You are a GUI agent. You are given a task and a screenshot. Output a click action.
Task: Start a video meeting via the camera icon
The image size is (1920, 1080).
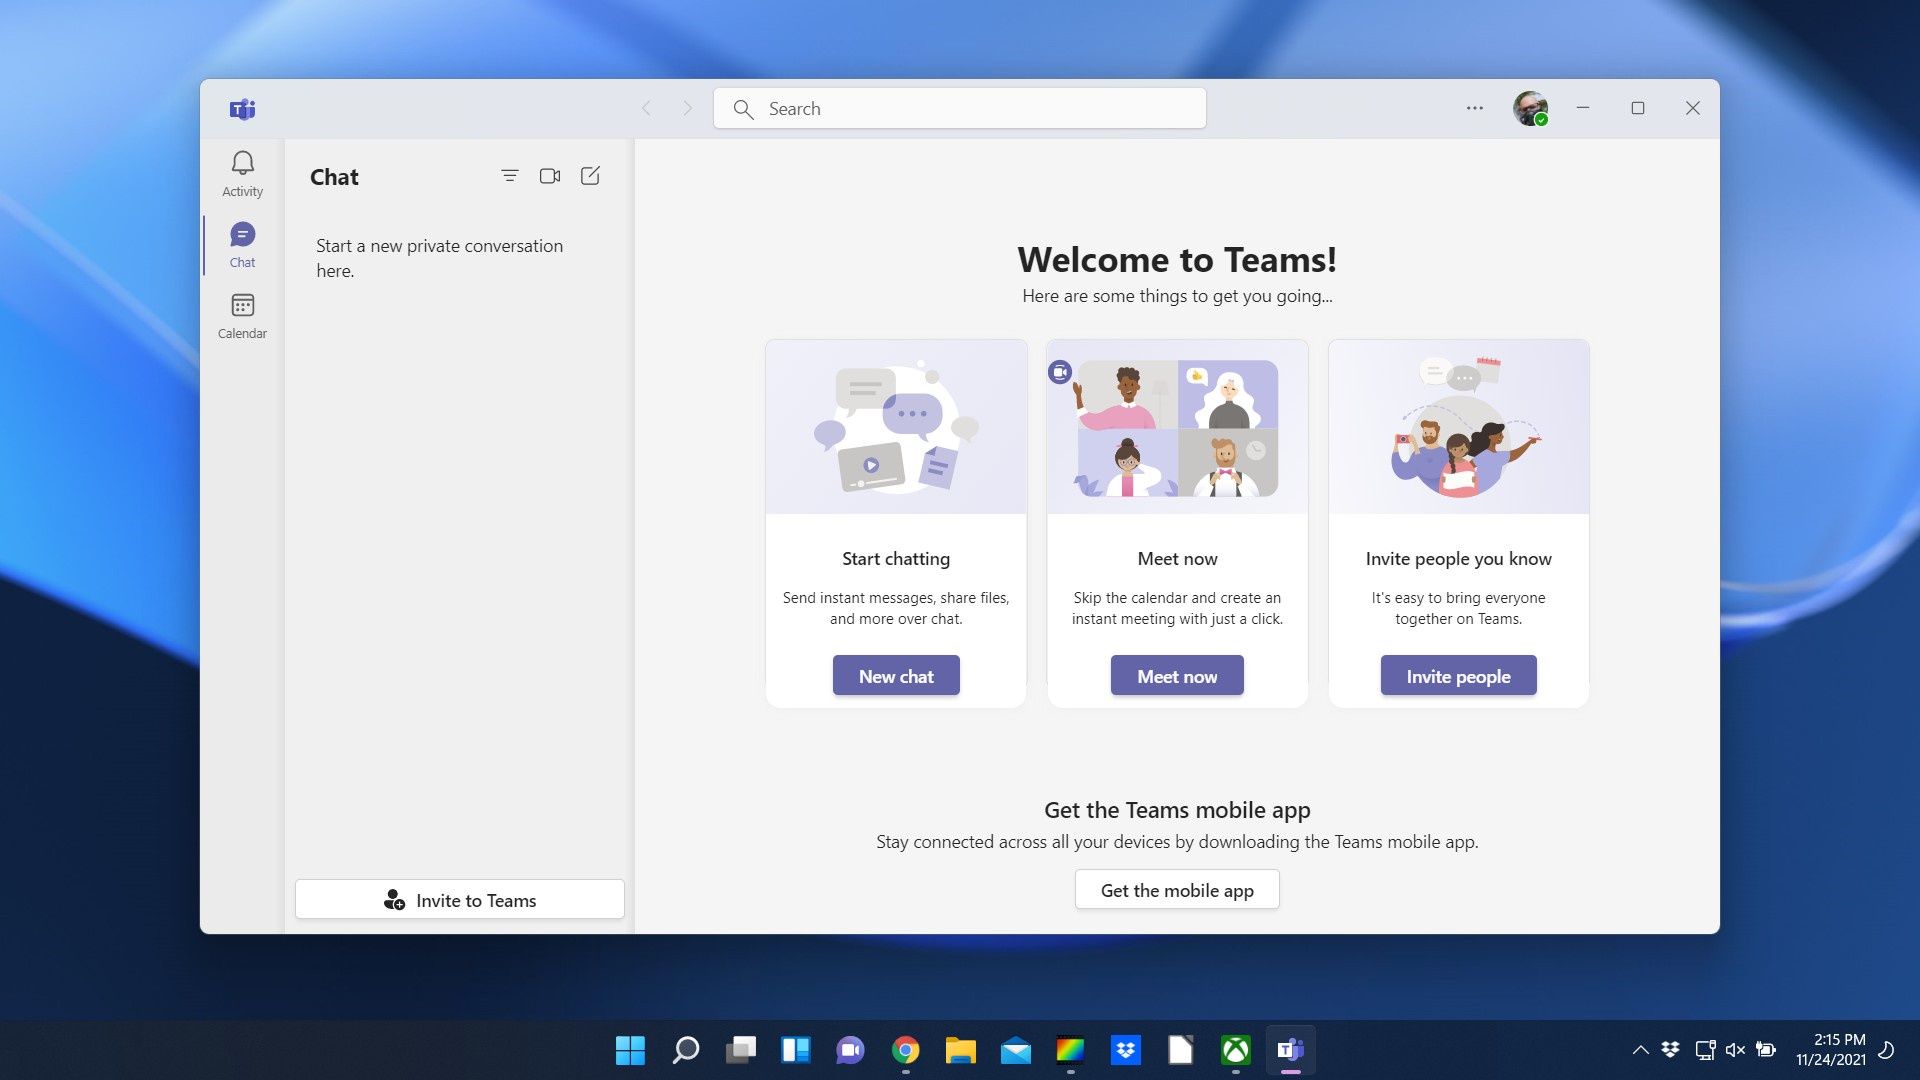pyautogui.click(x=550, y=176)
